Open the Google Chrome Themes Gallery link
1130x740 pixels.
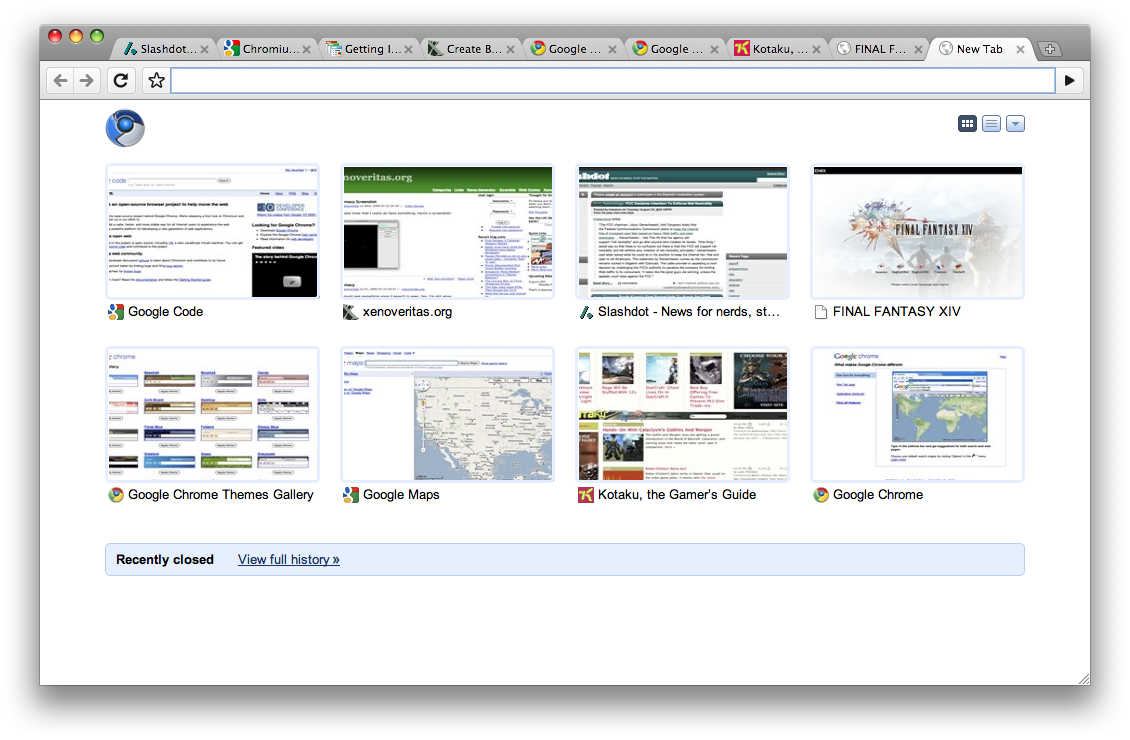(x=221, y=495)
